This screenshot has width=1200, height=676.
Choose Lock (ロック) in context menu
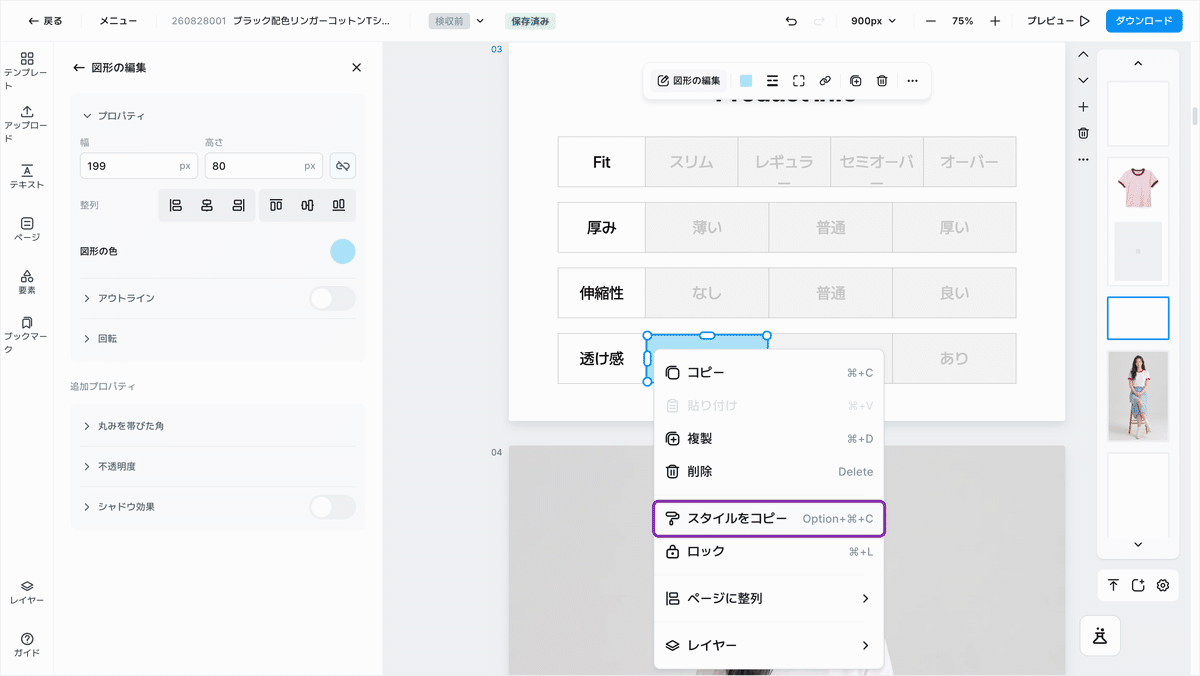768,551
